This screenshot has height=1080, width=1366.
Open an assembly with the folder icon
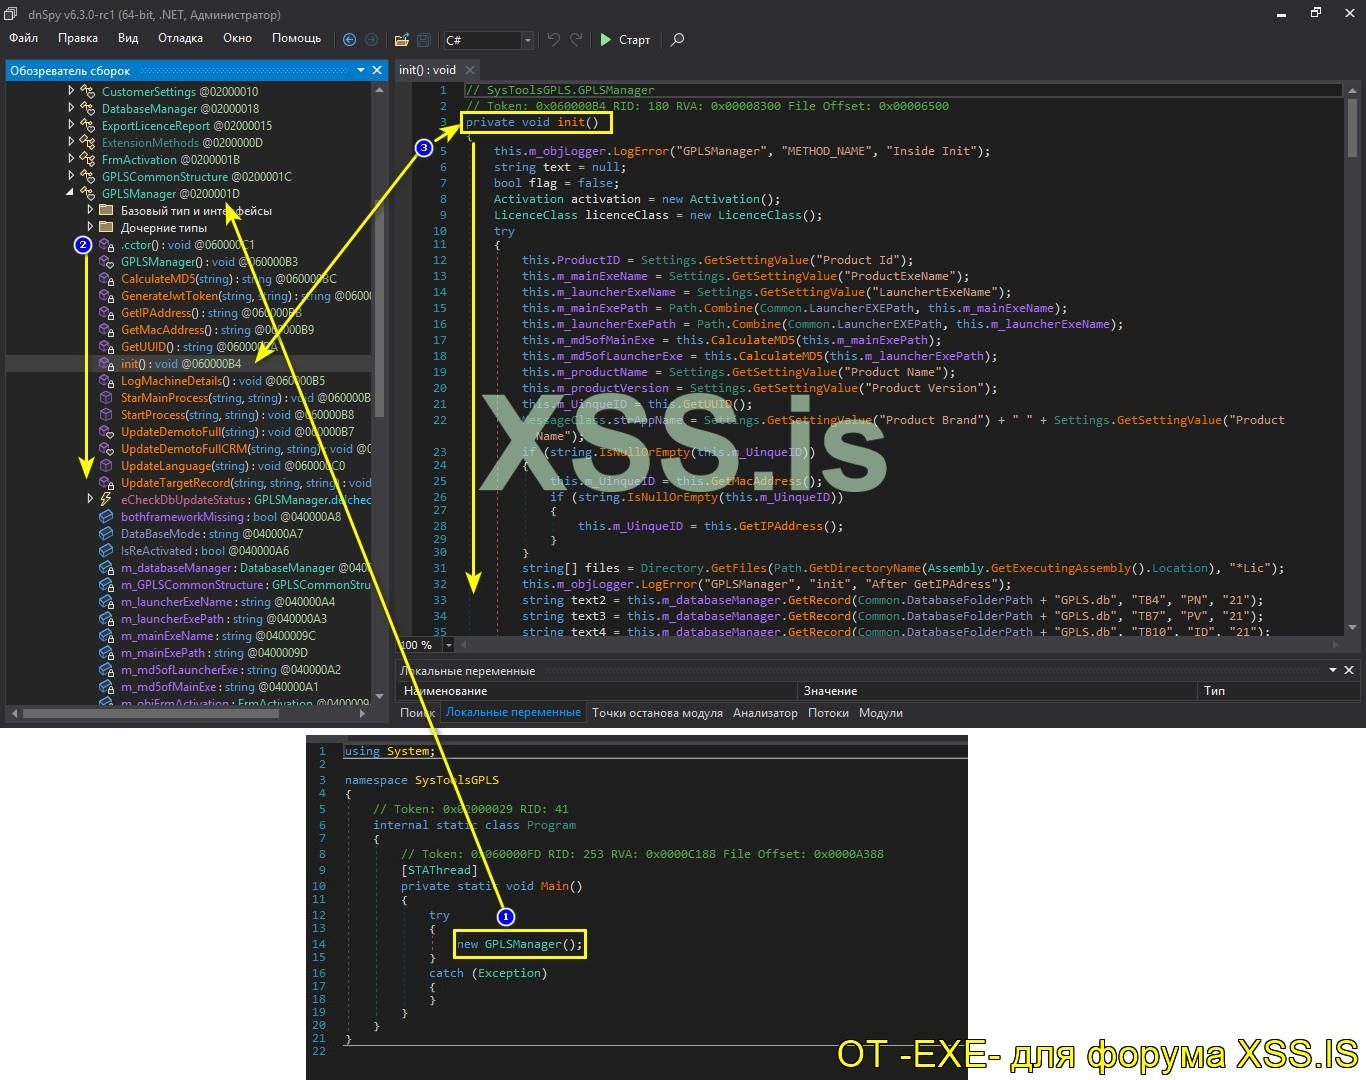[x=401, y=40]
